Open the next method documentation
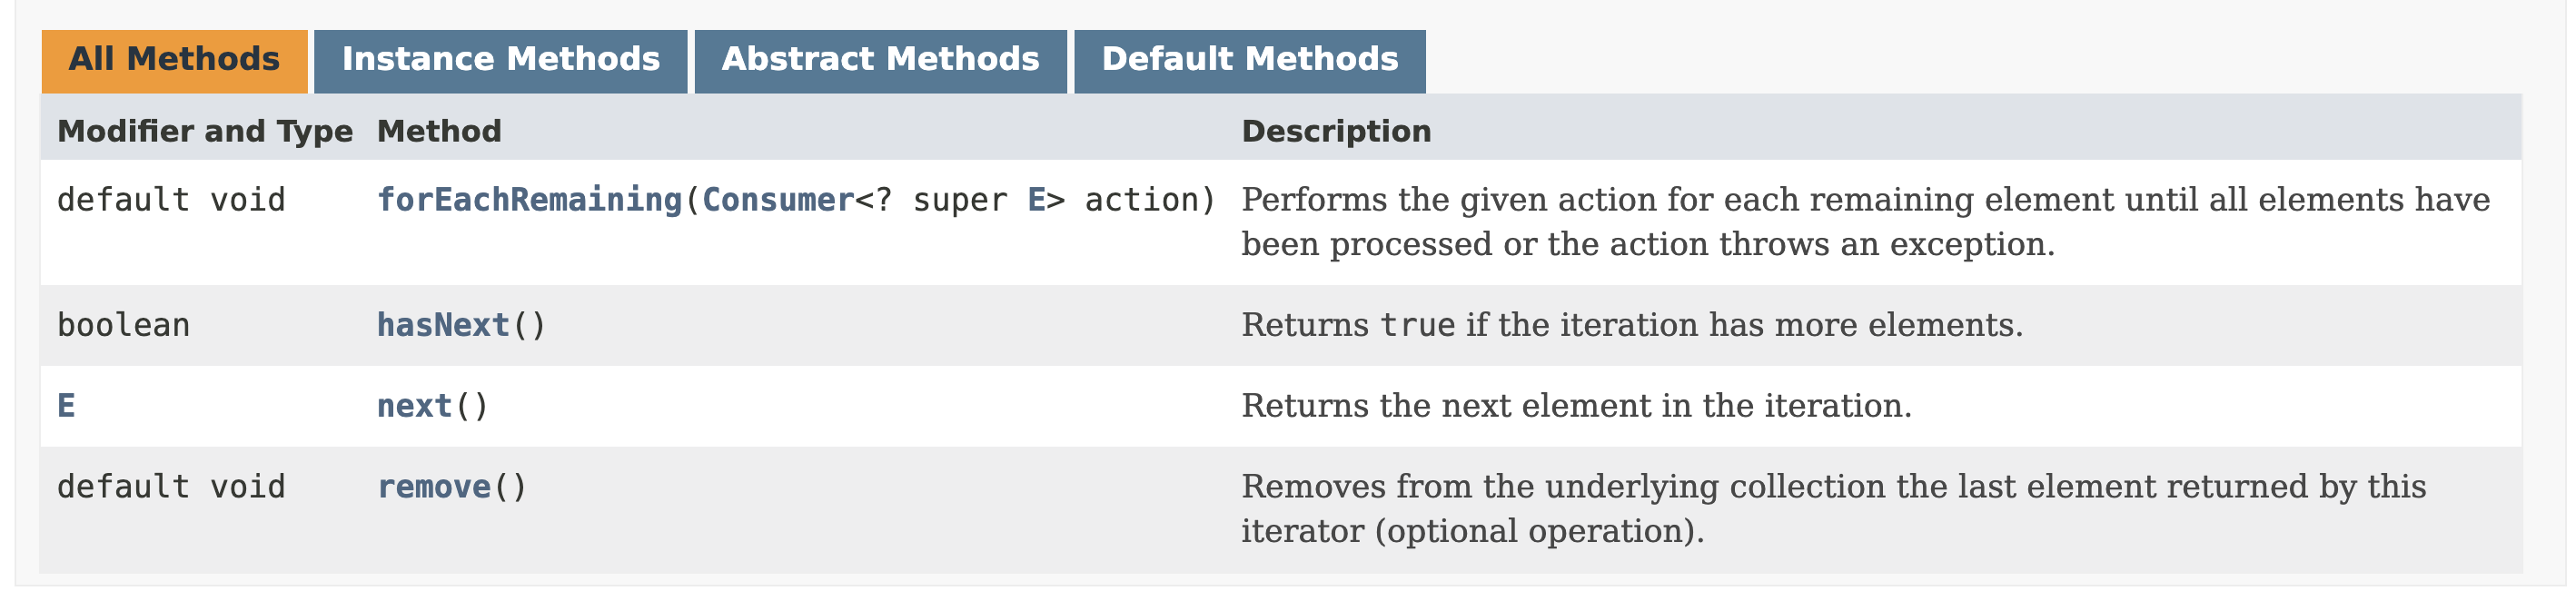 pyautogui.click(x=412, y=405)
